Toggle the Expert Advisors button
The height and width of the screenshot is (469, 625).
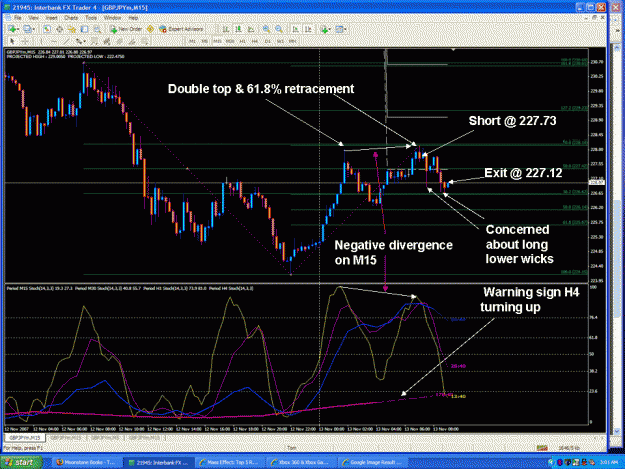click(181, 29)
